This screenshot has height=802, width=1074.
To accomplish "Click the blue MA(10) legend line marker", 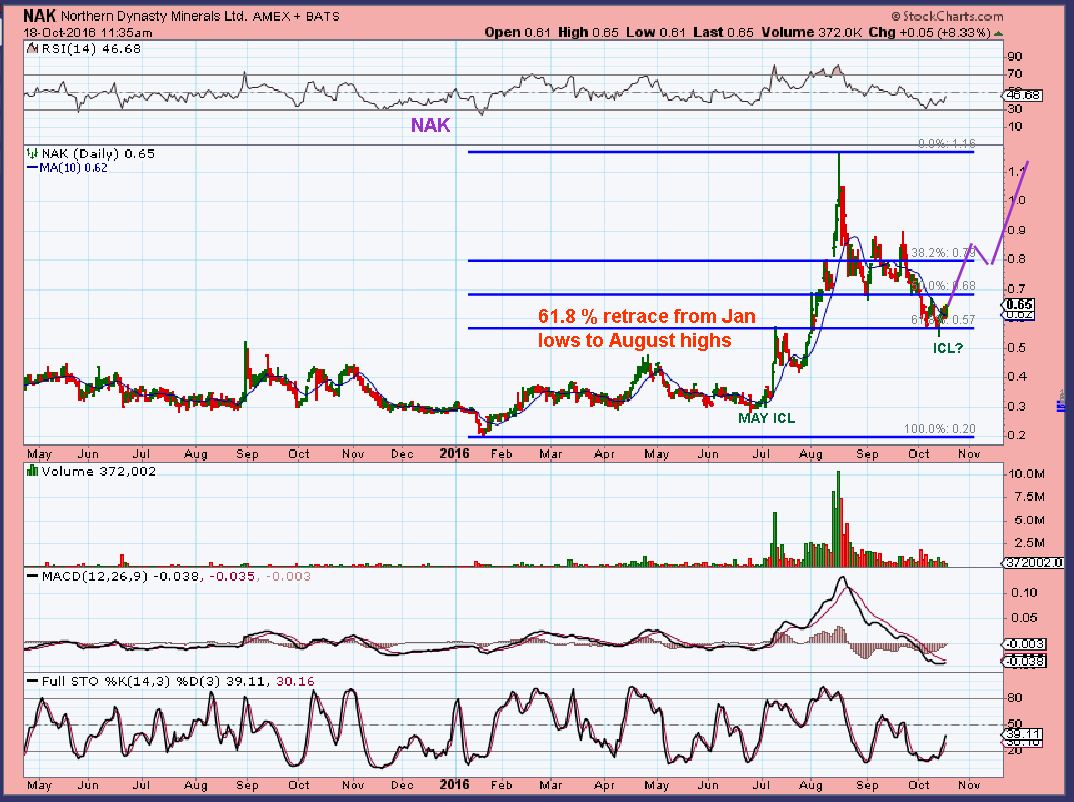I will (32, 168).
